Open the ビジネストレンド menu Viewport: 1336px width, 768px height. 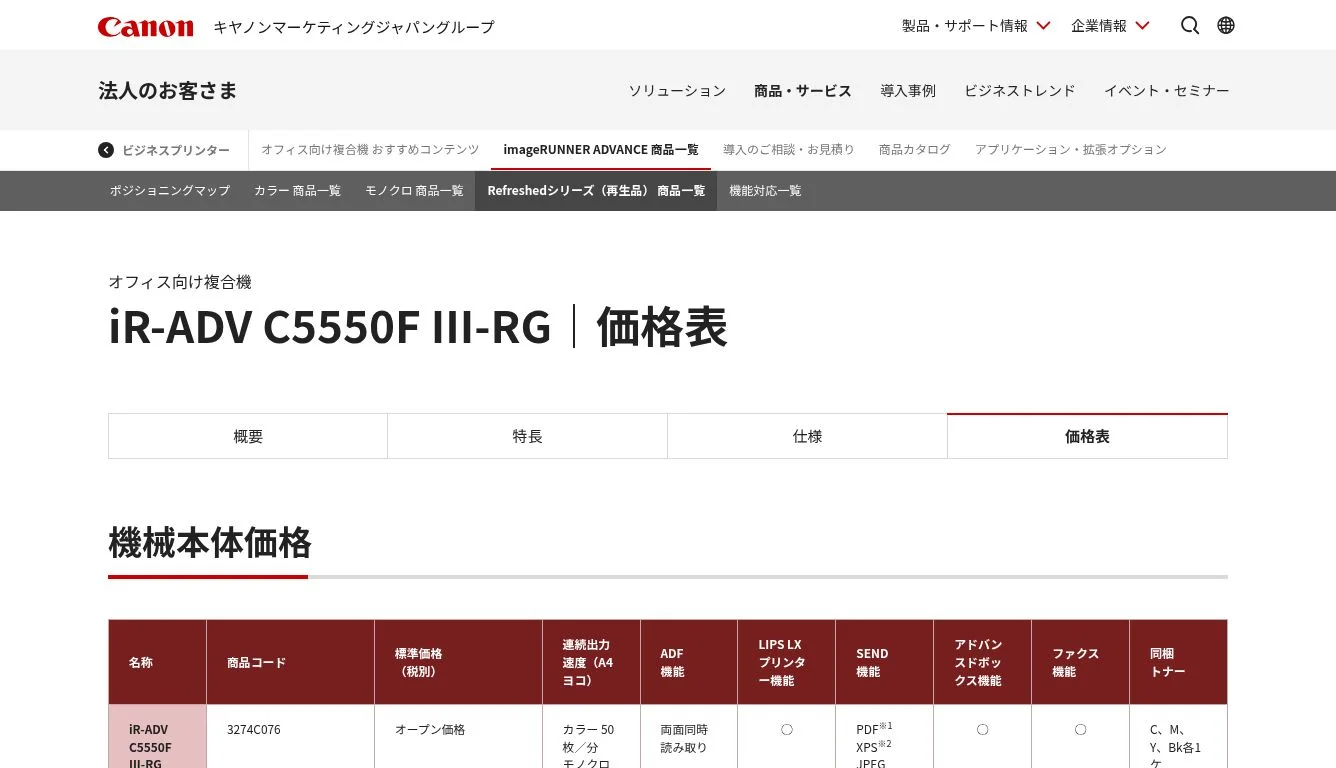[1020, 91]
